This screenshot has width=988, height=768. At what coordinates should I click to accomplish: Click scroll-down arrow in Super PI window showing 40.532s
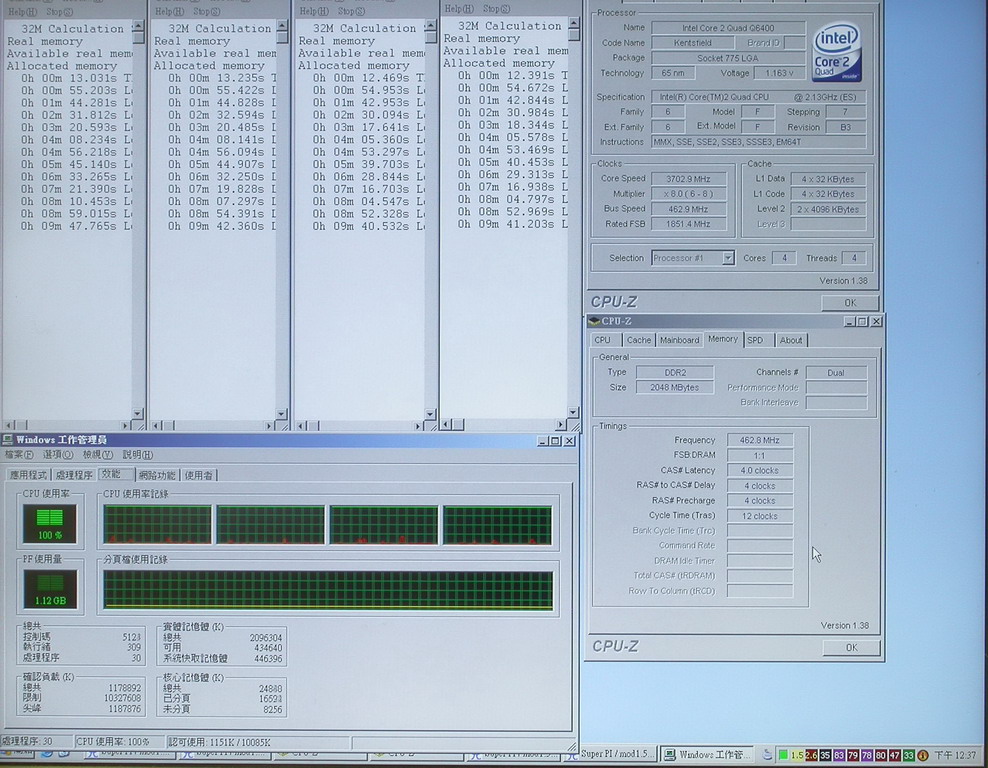tap(430, 414)
